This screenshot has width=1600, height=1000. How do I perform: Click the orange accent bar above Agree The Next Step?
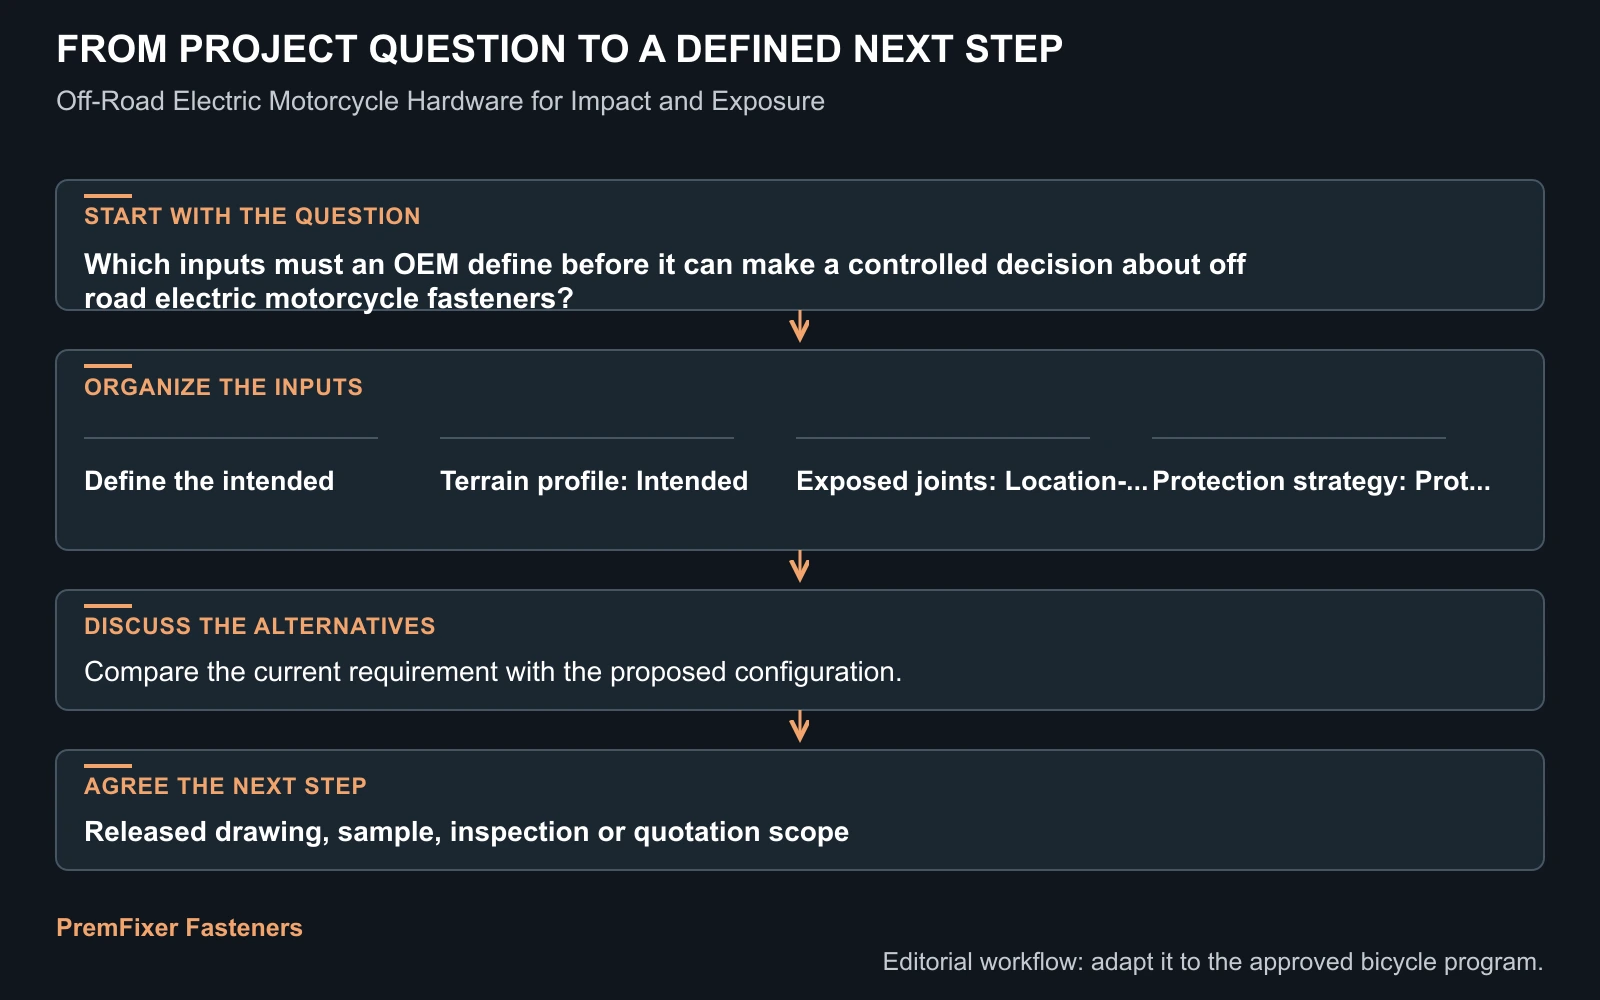[108, 766]
